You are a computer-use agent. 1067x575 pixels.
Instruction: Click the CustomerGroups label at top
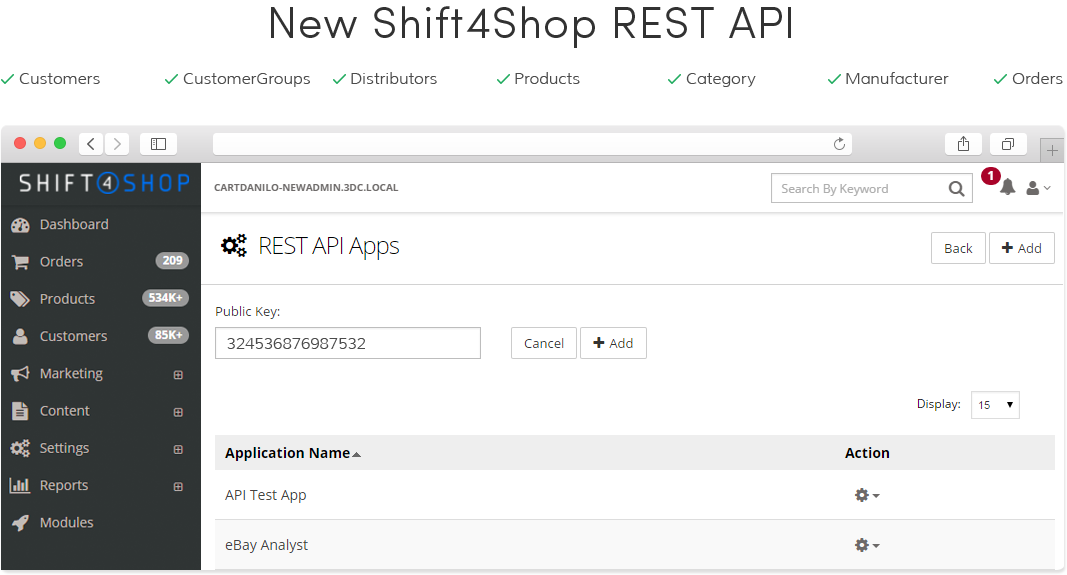246,79
